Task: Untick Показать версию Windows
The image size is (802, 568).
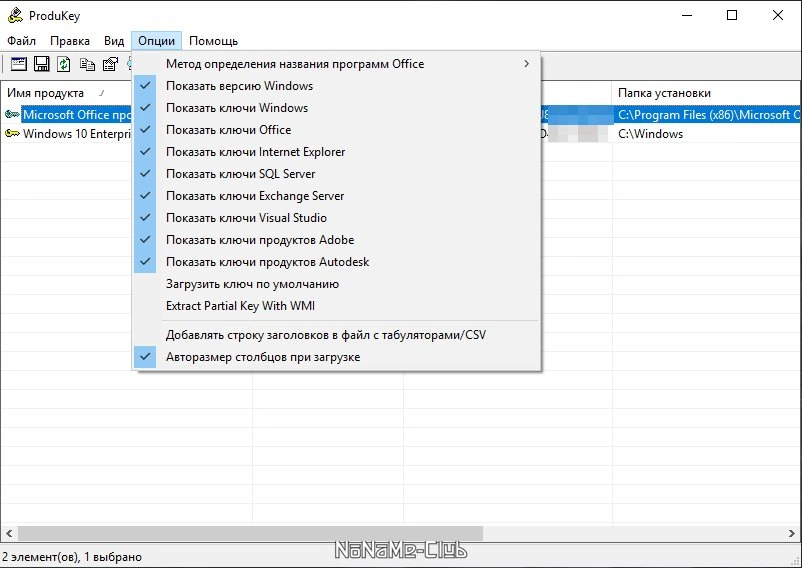Action: tap(337, 86)
